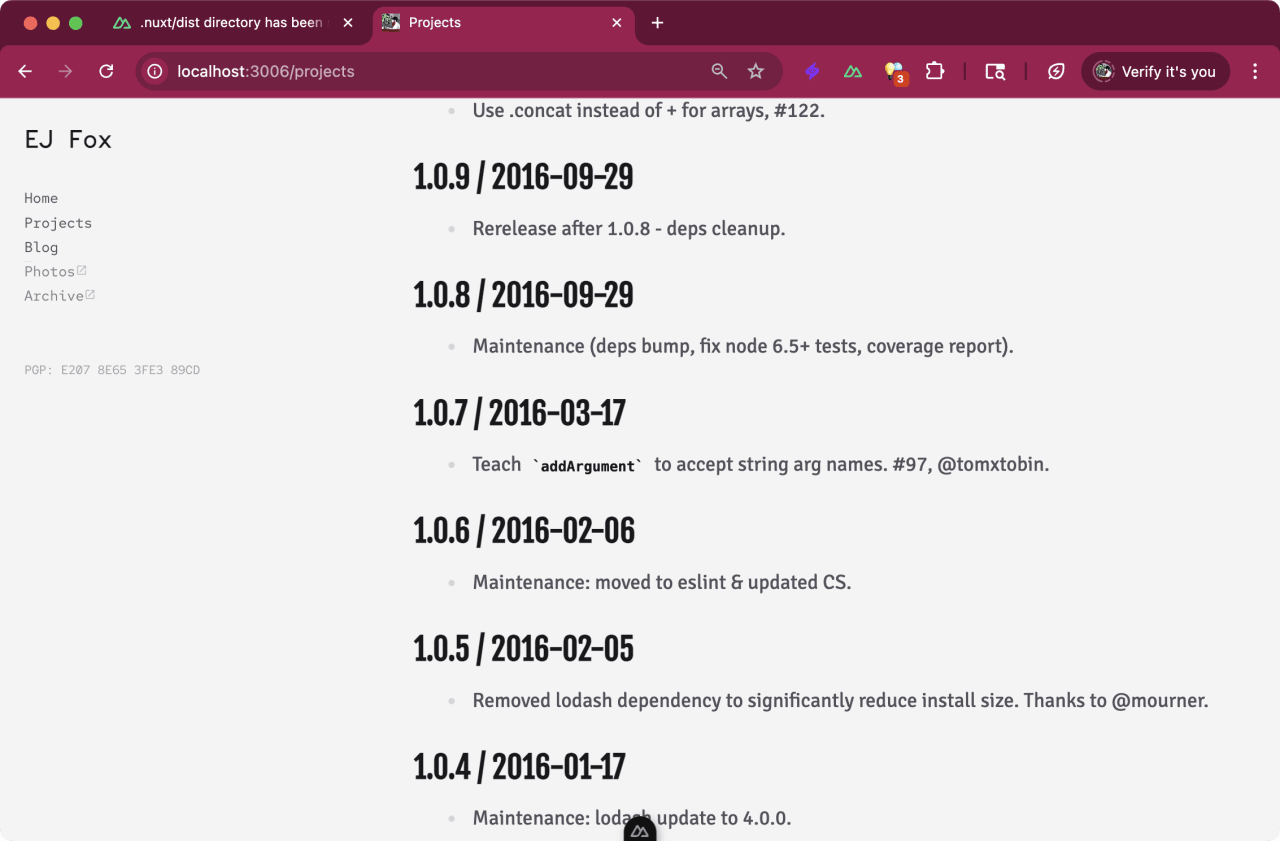The height and width of the screenshot is (841, 1280).
Task: Click the purple lightning extension icon
Action: [x=812, y=71]
